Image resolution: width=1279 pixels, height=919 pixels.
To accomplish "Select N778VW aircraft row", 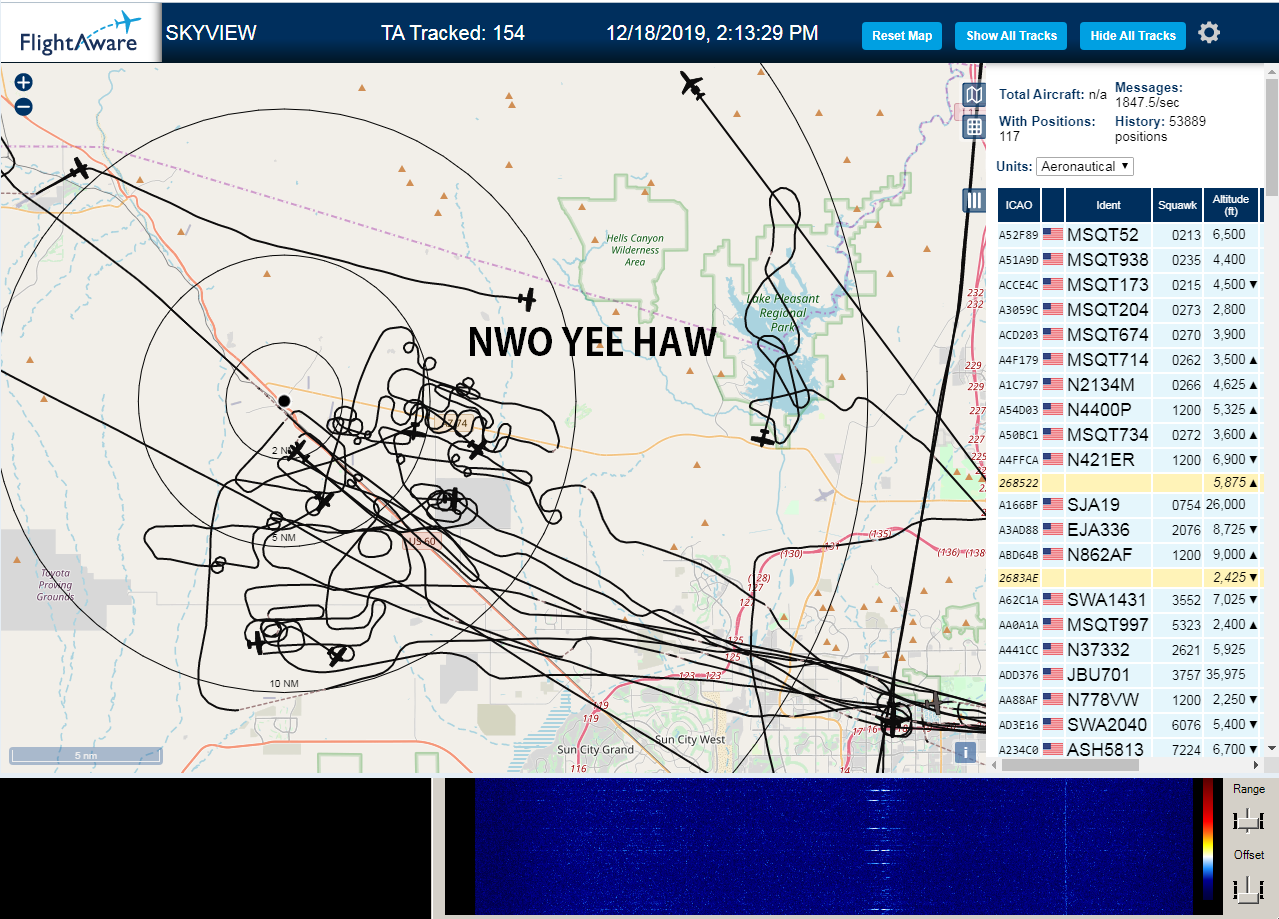I will 1130,699.
